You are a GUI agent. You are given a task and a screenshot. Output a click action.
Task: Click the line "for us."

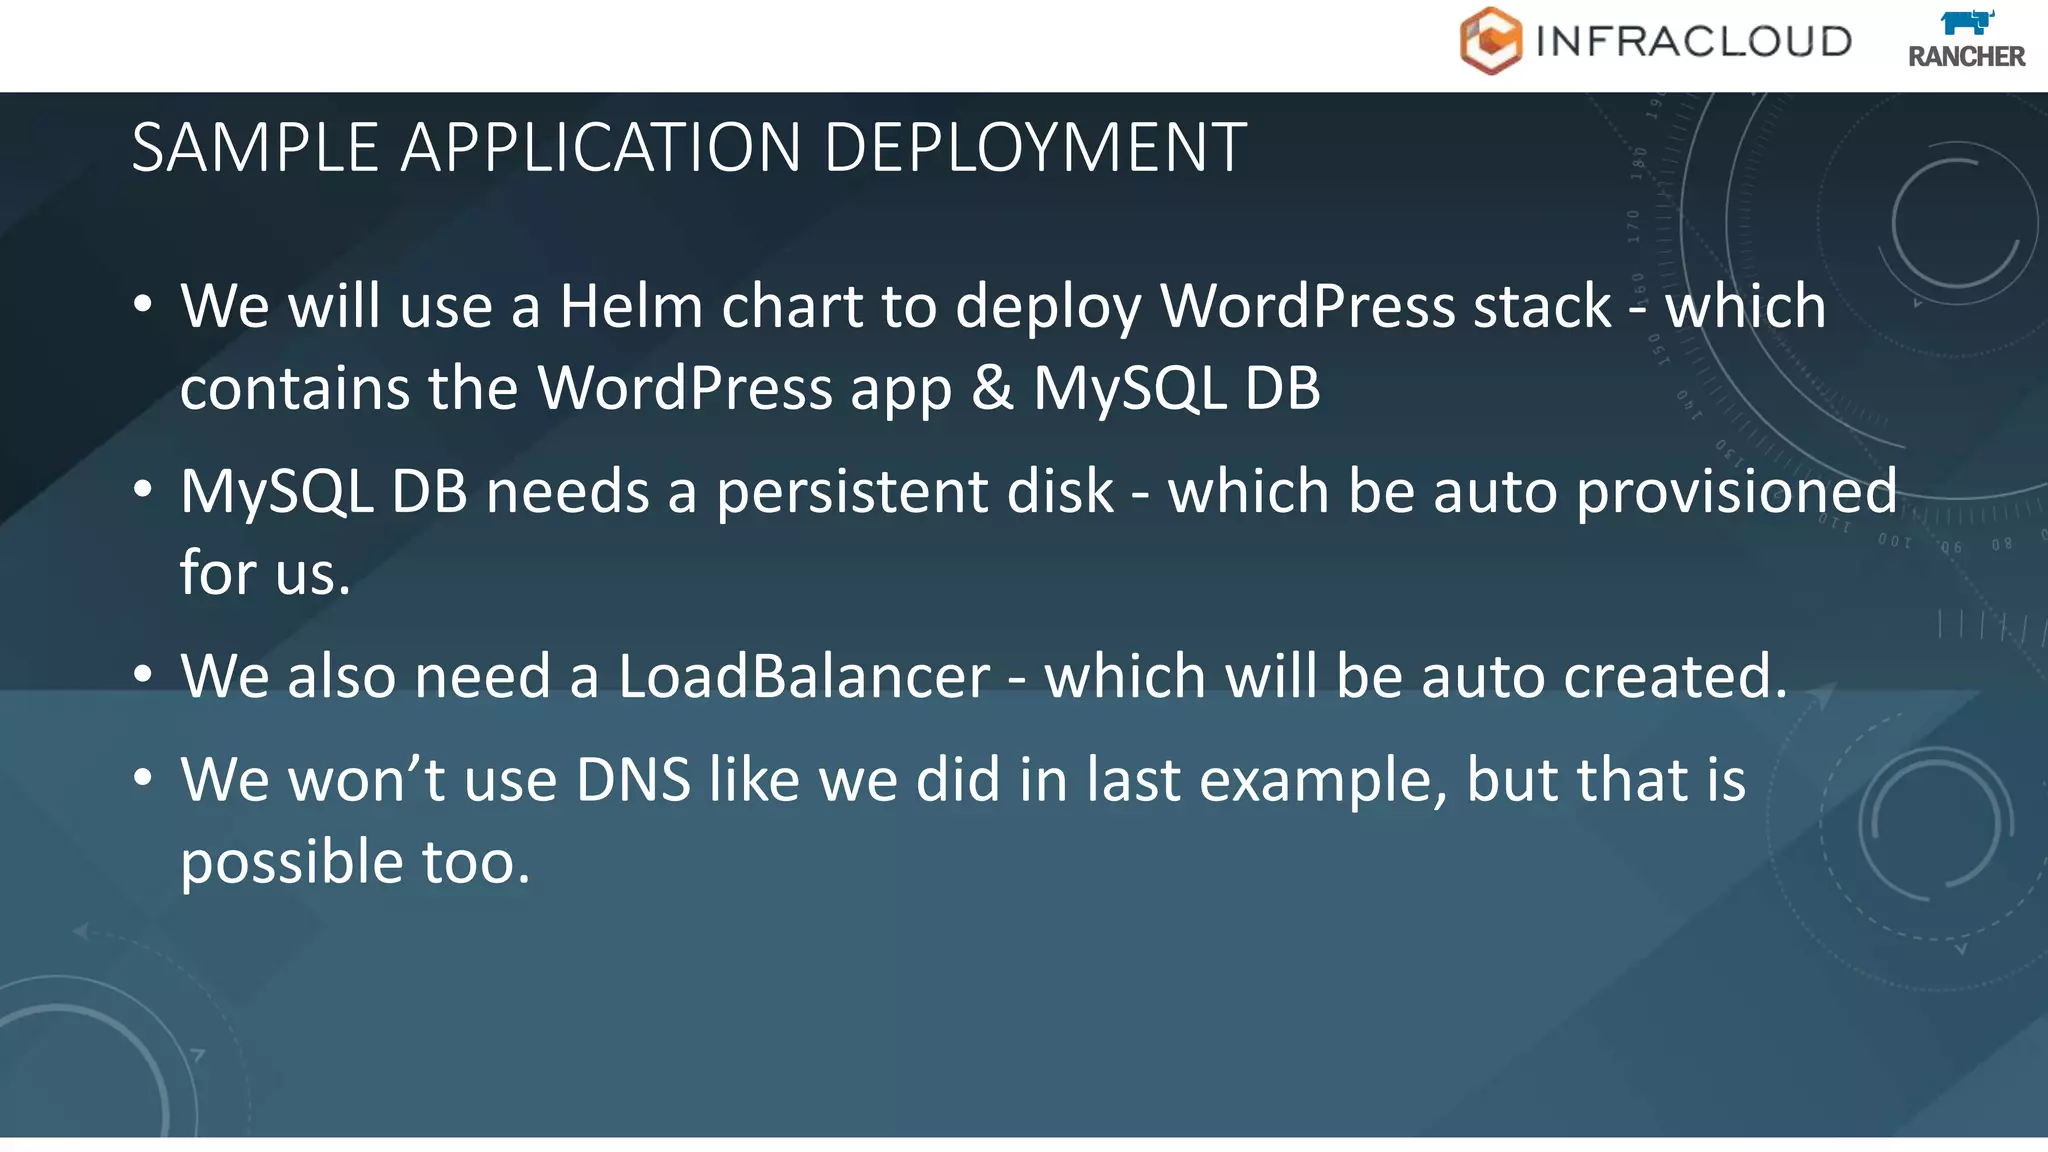tap(265, 574)
